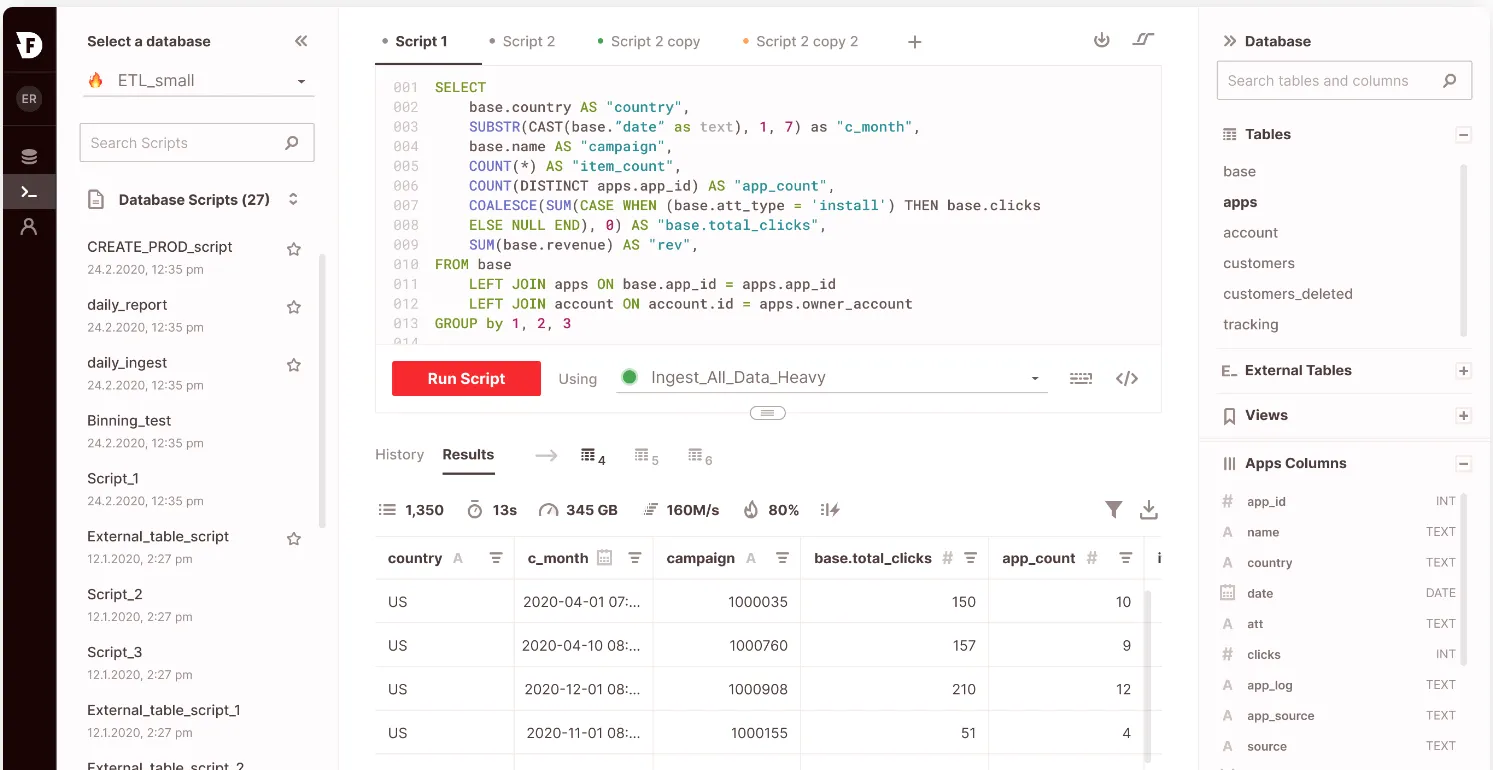Add a new script tab
1493x770 pixels.
[x=914, y=42]
